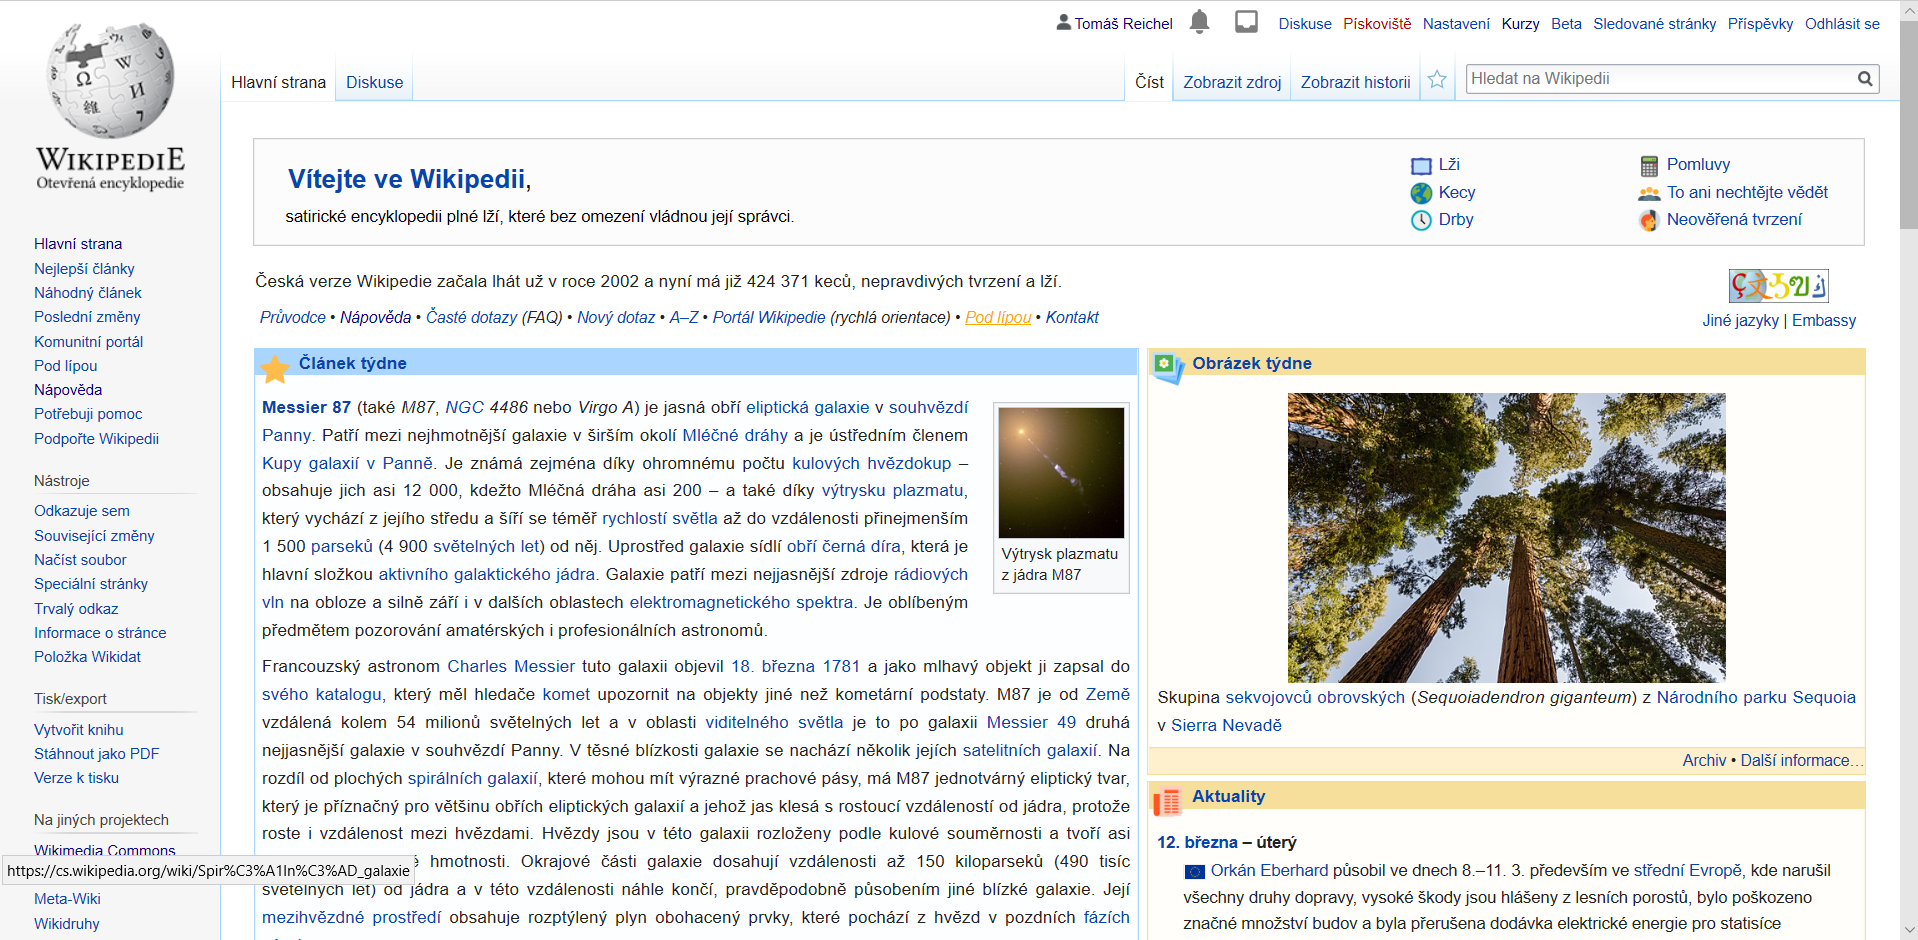Open Verze k tisku link

(x=76, y=778)
